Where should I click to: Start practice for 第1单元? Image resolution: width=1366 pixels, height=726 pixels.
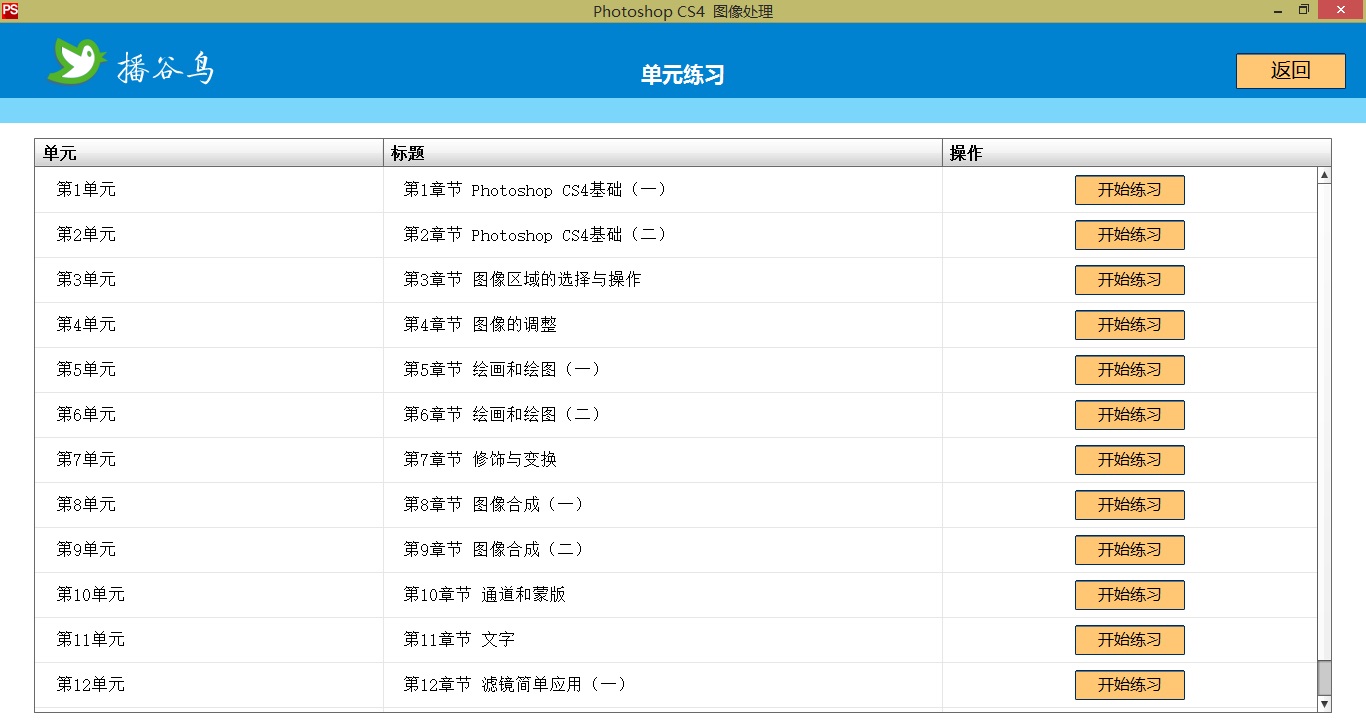tap(1130, 190)
